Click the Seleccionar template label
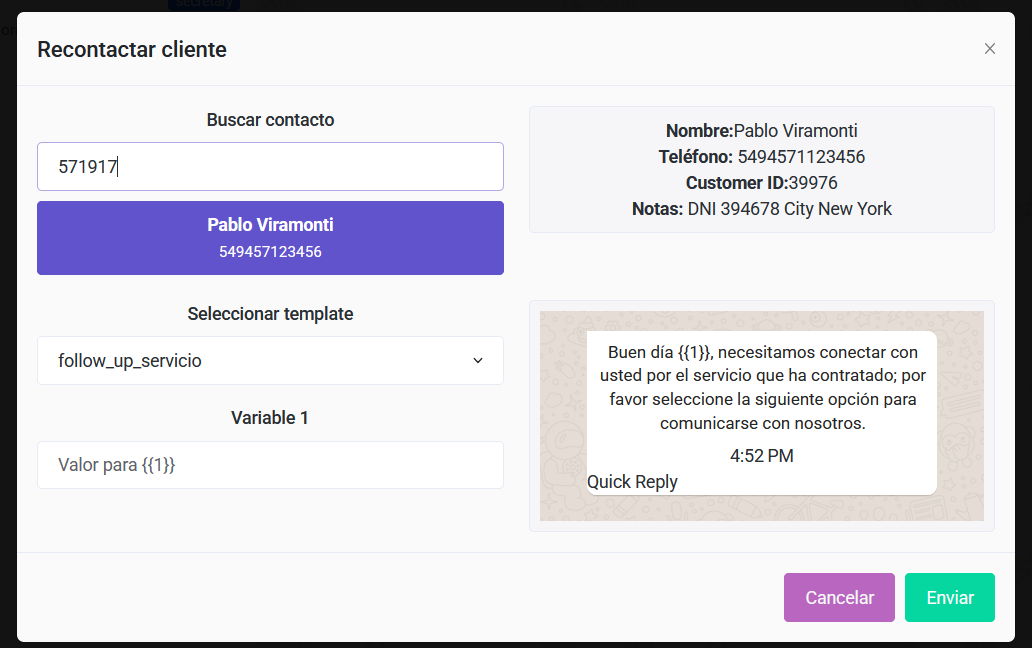The image size is (1032, 648). (x=271, y=314)
